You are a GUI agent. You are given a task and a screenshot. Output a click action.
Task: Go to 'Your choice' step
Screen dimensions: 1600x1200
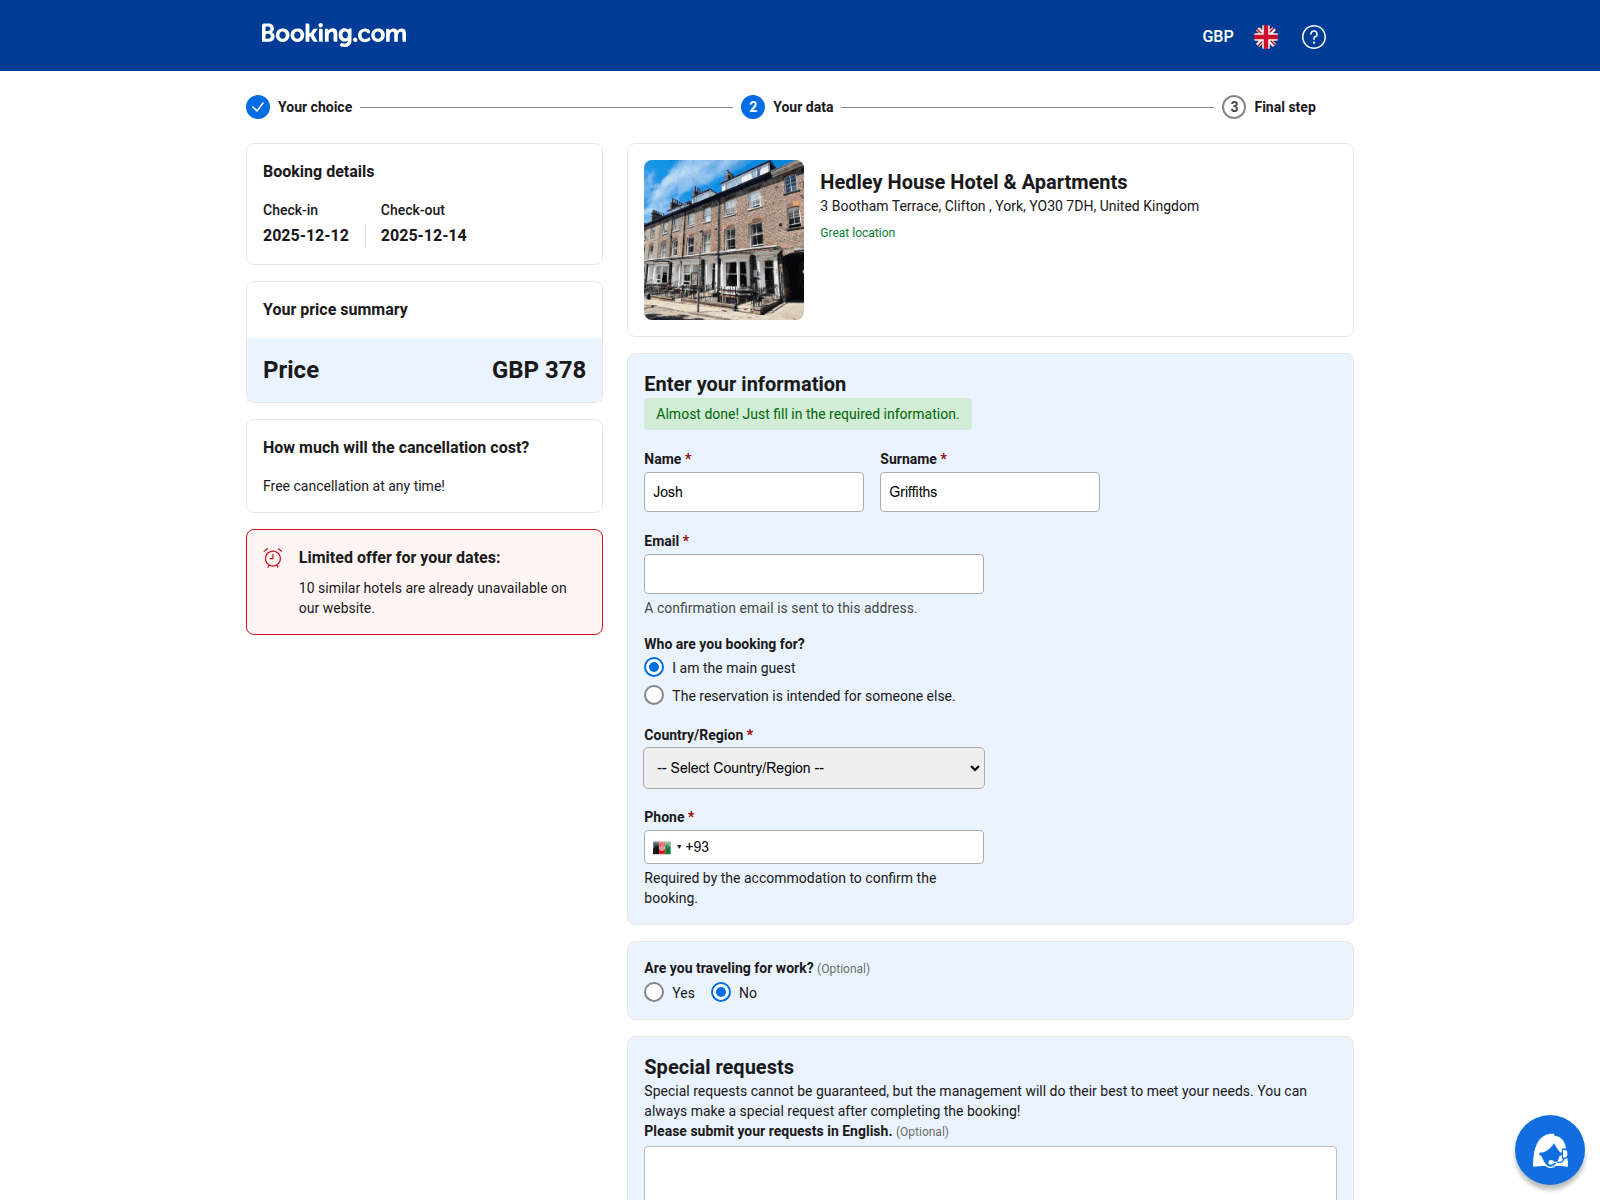[315, 107]
